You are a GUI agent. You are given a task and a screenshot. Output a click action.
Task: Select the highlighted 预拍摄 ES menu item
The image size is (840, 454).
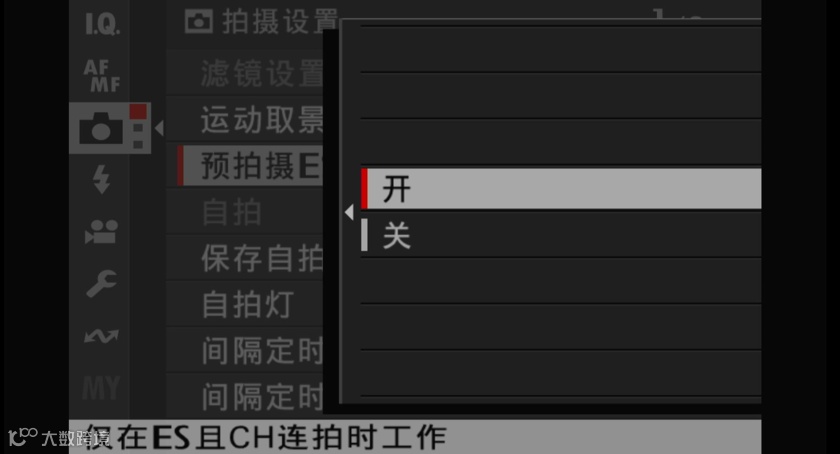(250, 166)
